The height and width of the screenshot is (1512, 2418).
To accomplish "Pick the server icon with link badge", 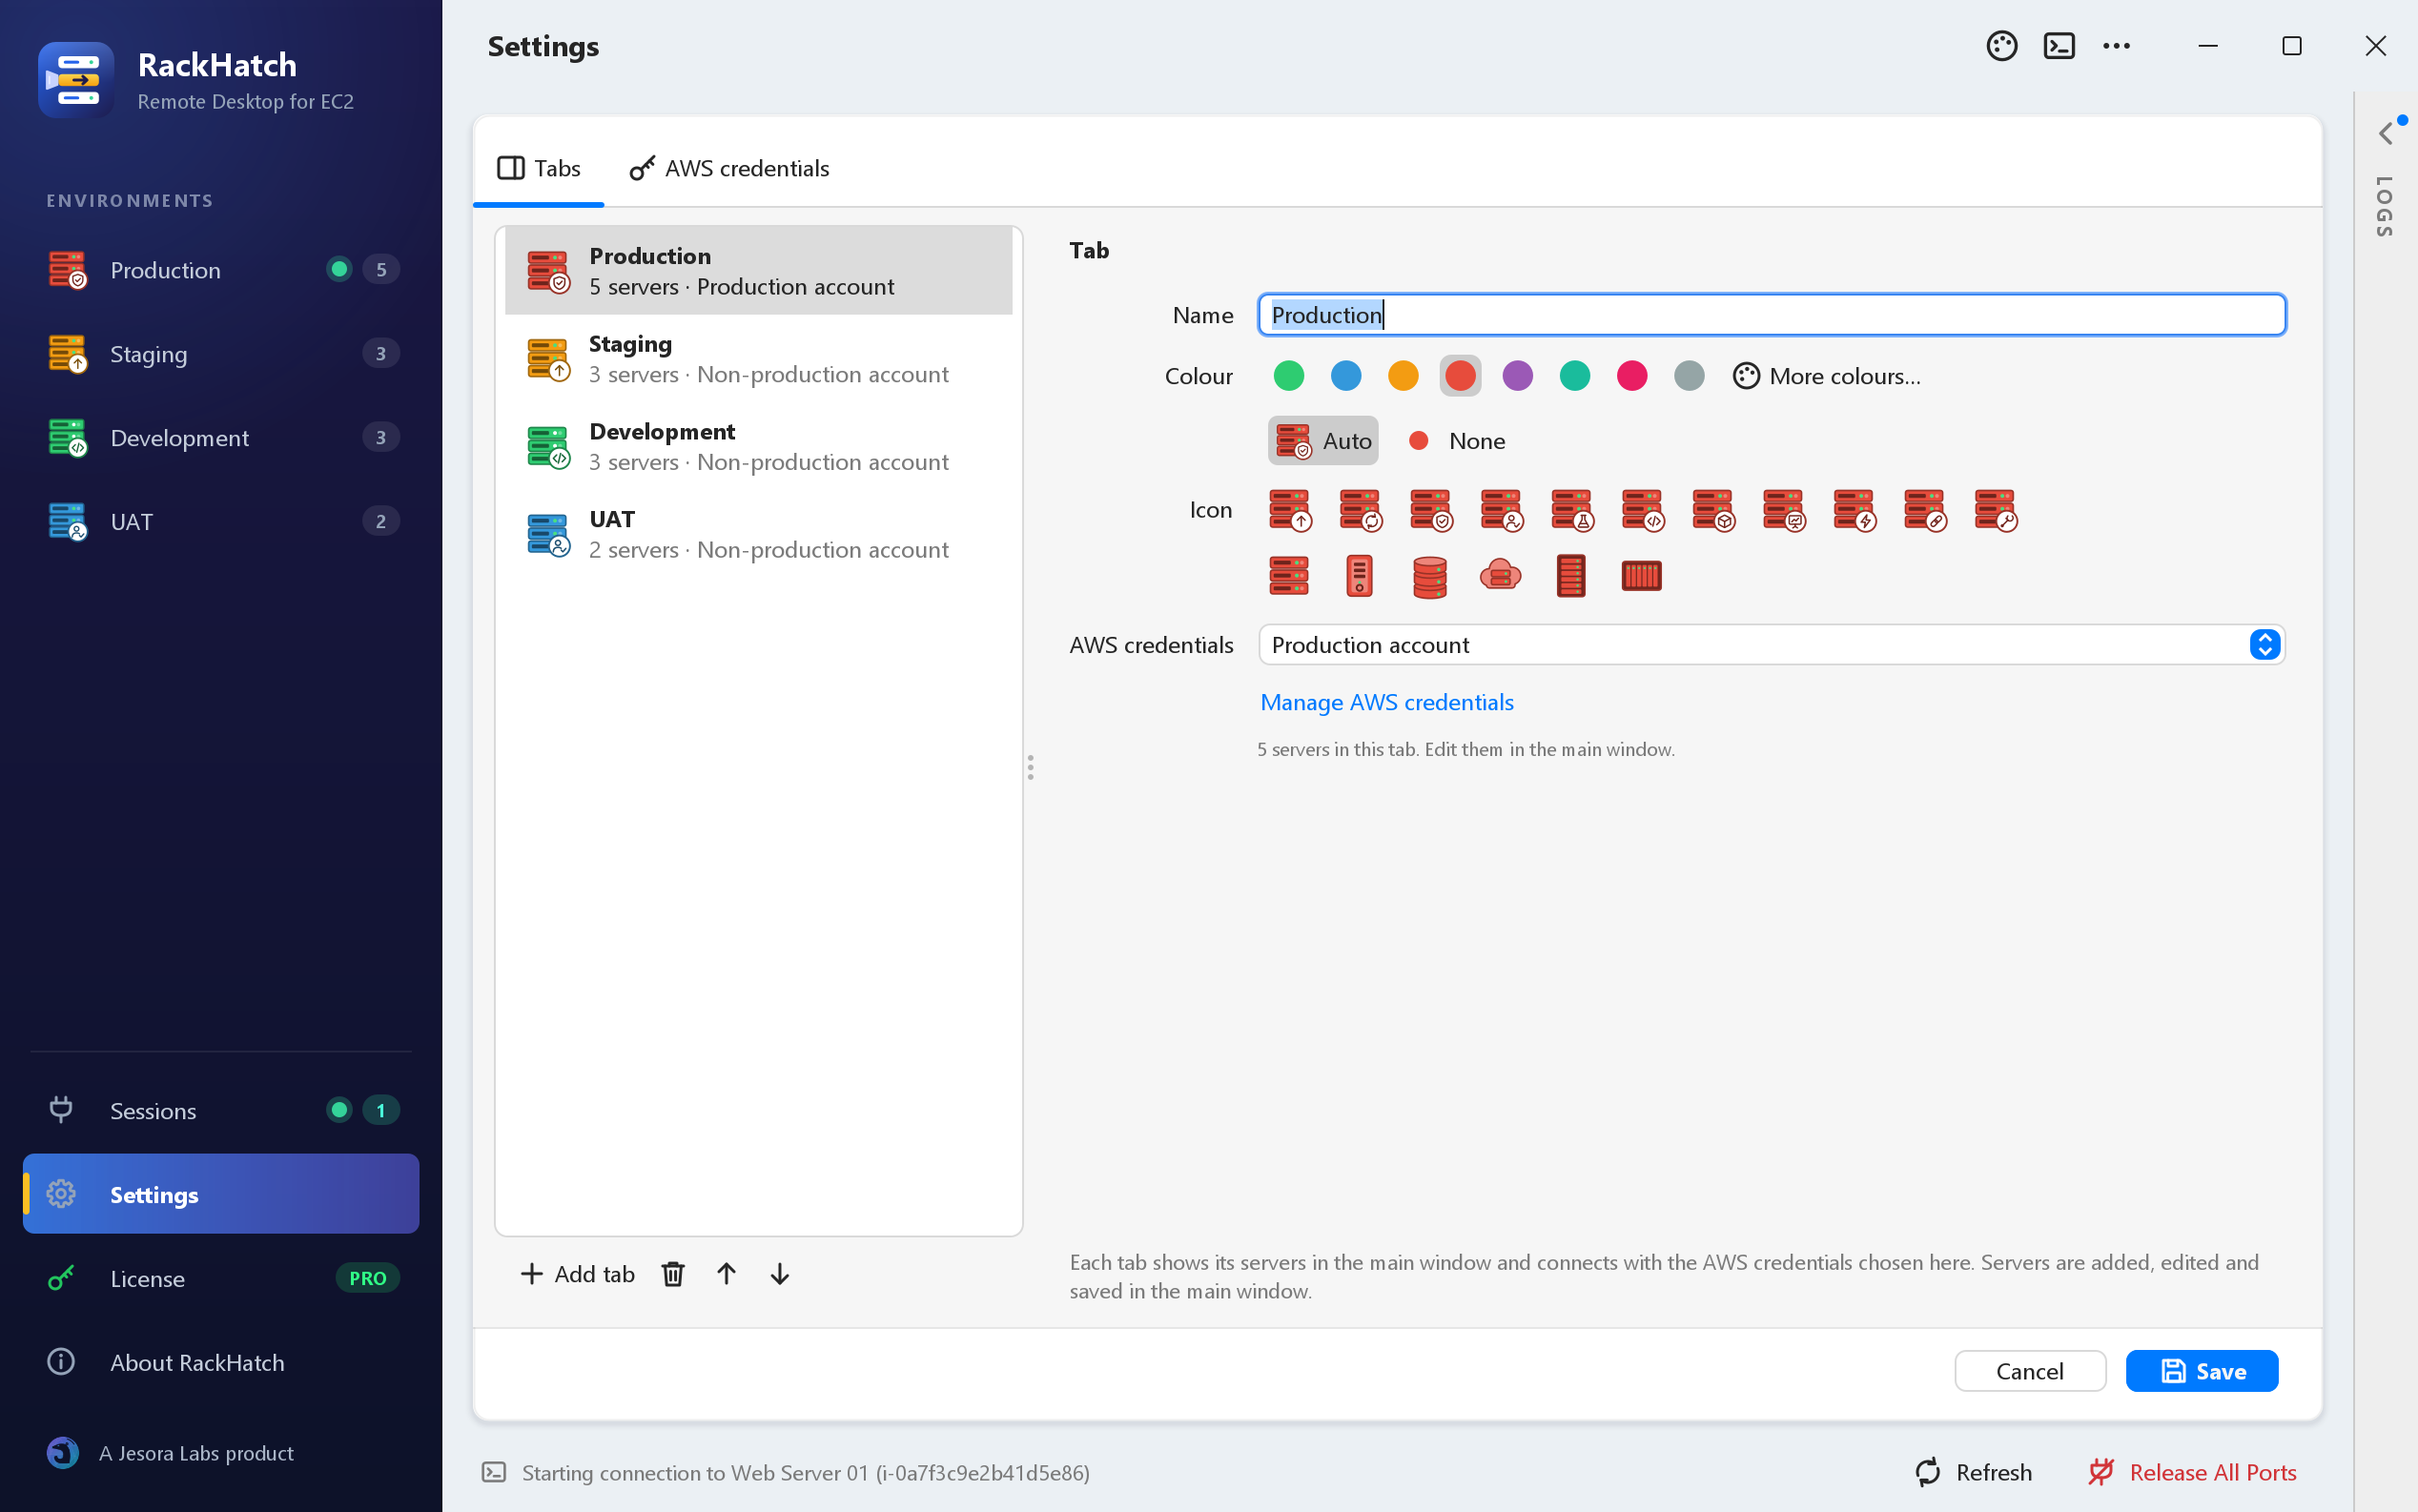I will point(1924,510).
